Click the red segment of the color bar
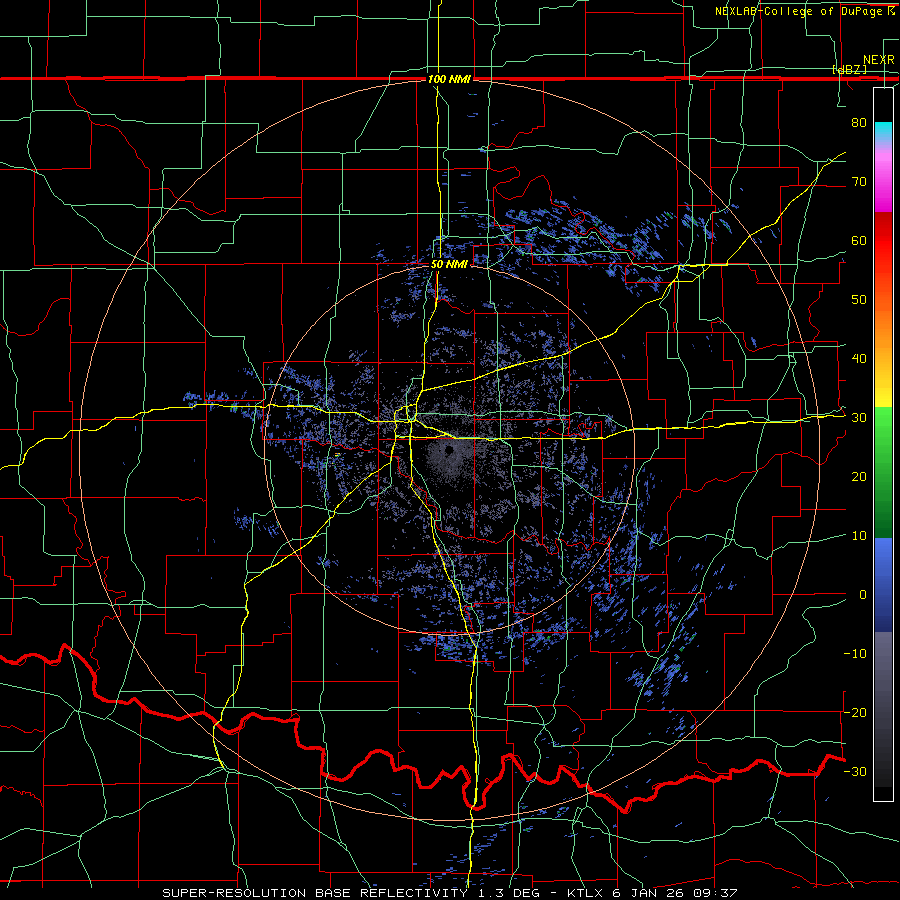This screenshot has width=900, height=900. 883,241
